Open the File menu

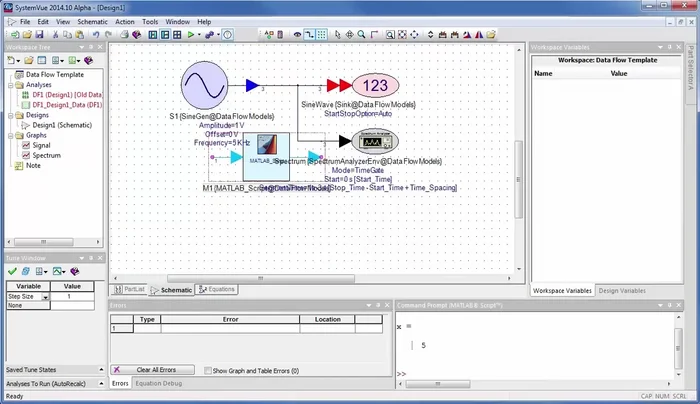click(25, 21)
